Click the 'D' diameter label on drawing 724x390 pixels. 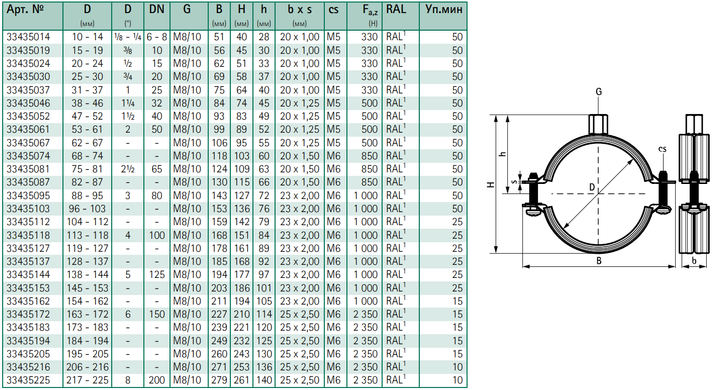pos(592,187)
